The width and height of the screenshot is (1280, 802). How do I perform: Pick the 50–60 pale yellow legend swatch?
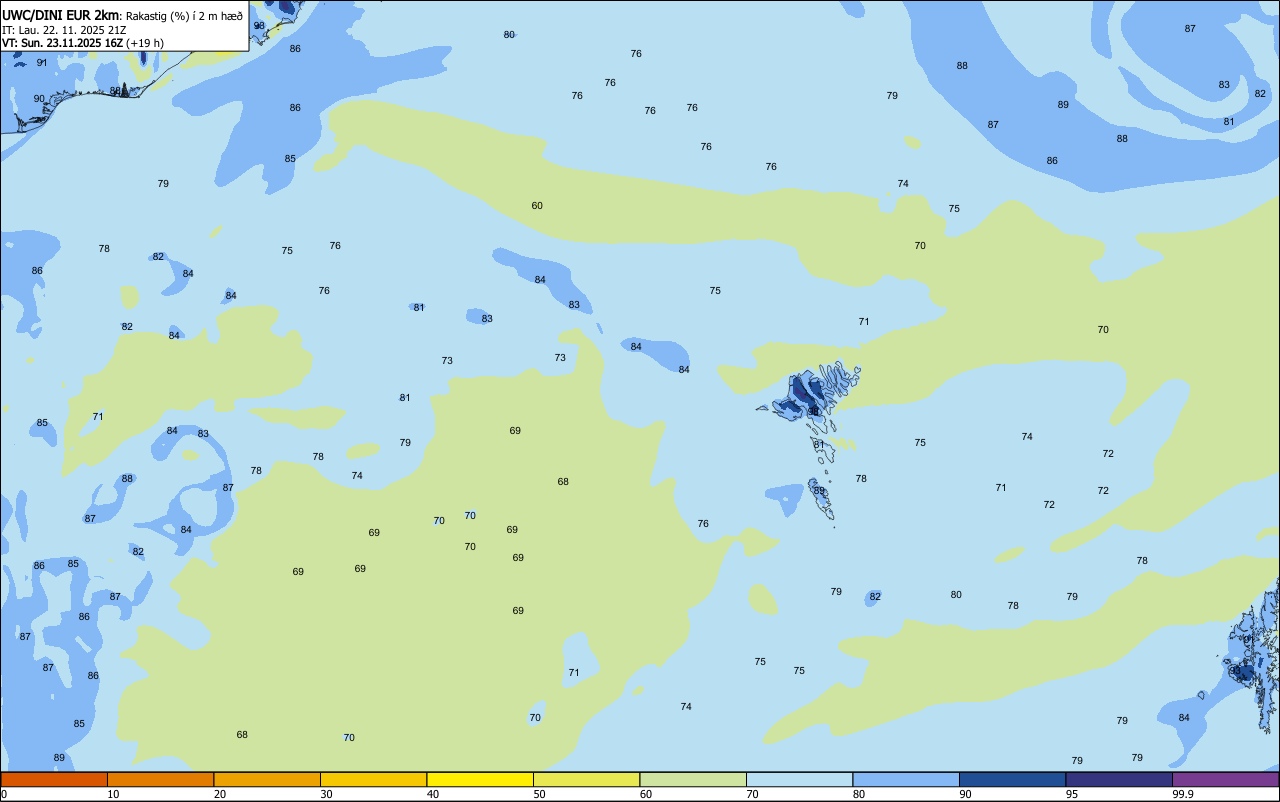586,779
